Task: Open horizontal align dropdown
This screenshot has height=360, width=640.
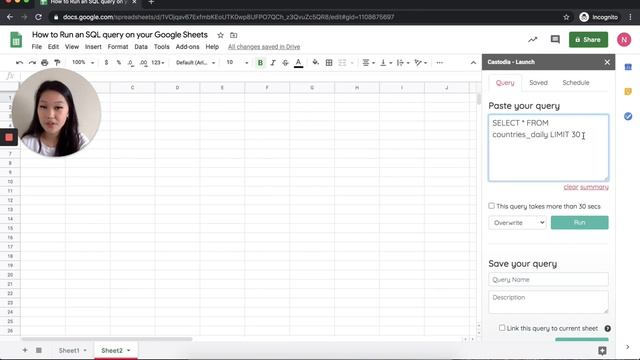Action: point(368,63)
